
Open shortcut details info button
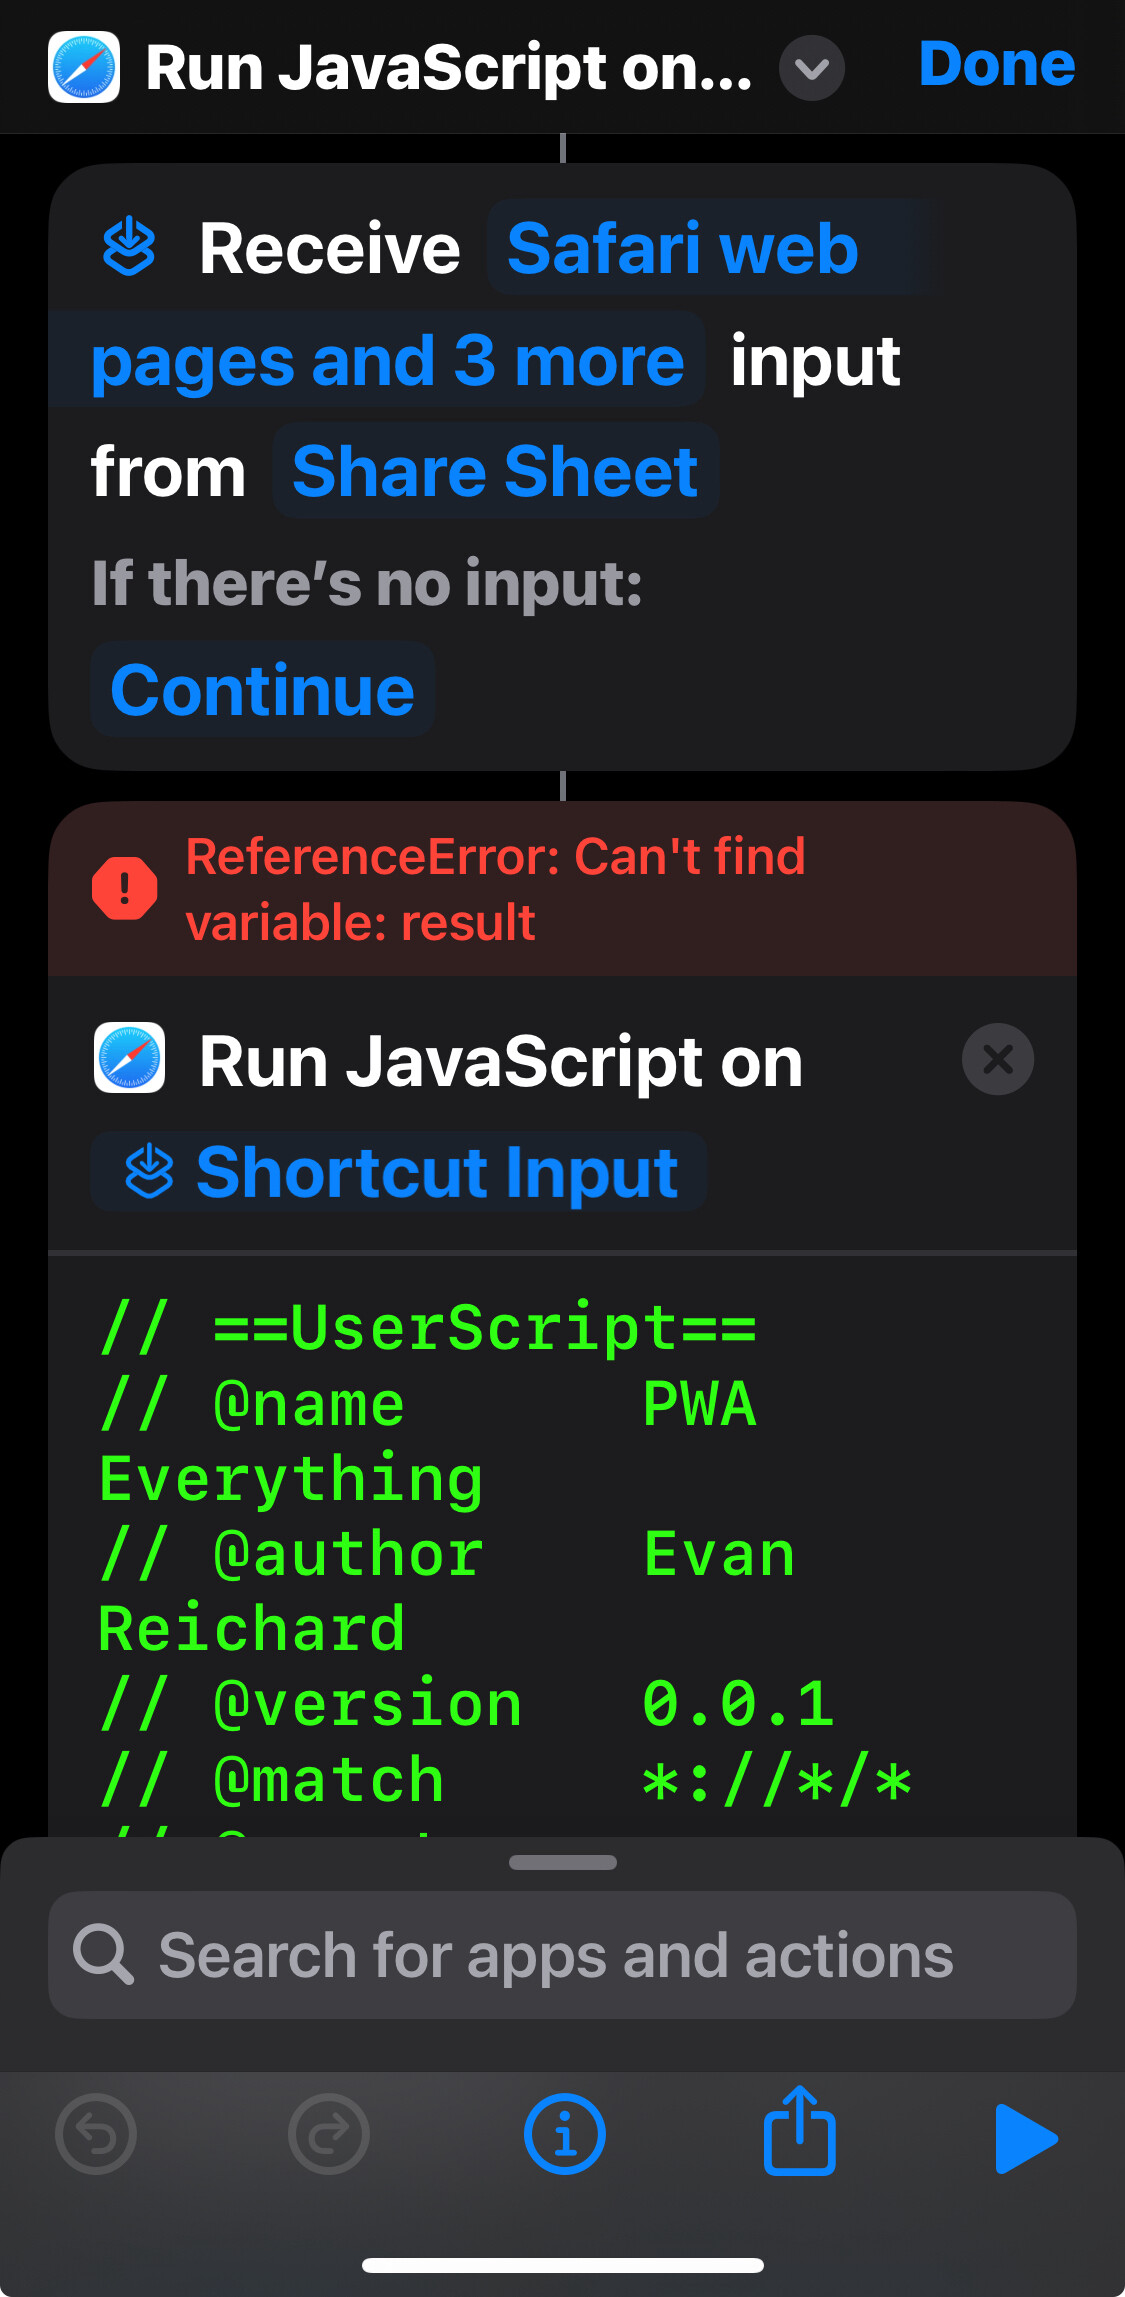[565, 2134]
